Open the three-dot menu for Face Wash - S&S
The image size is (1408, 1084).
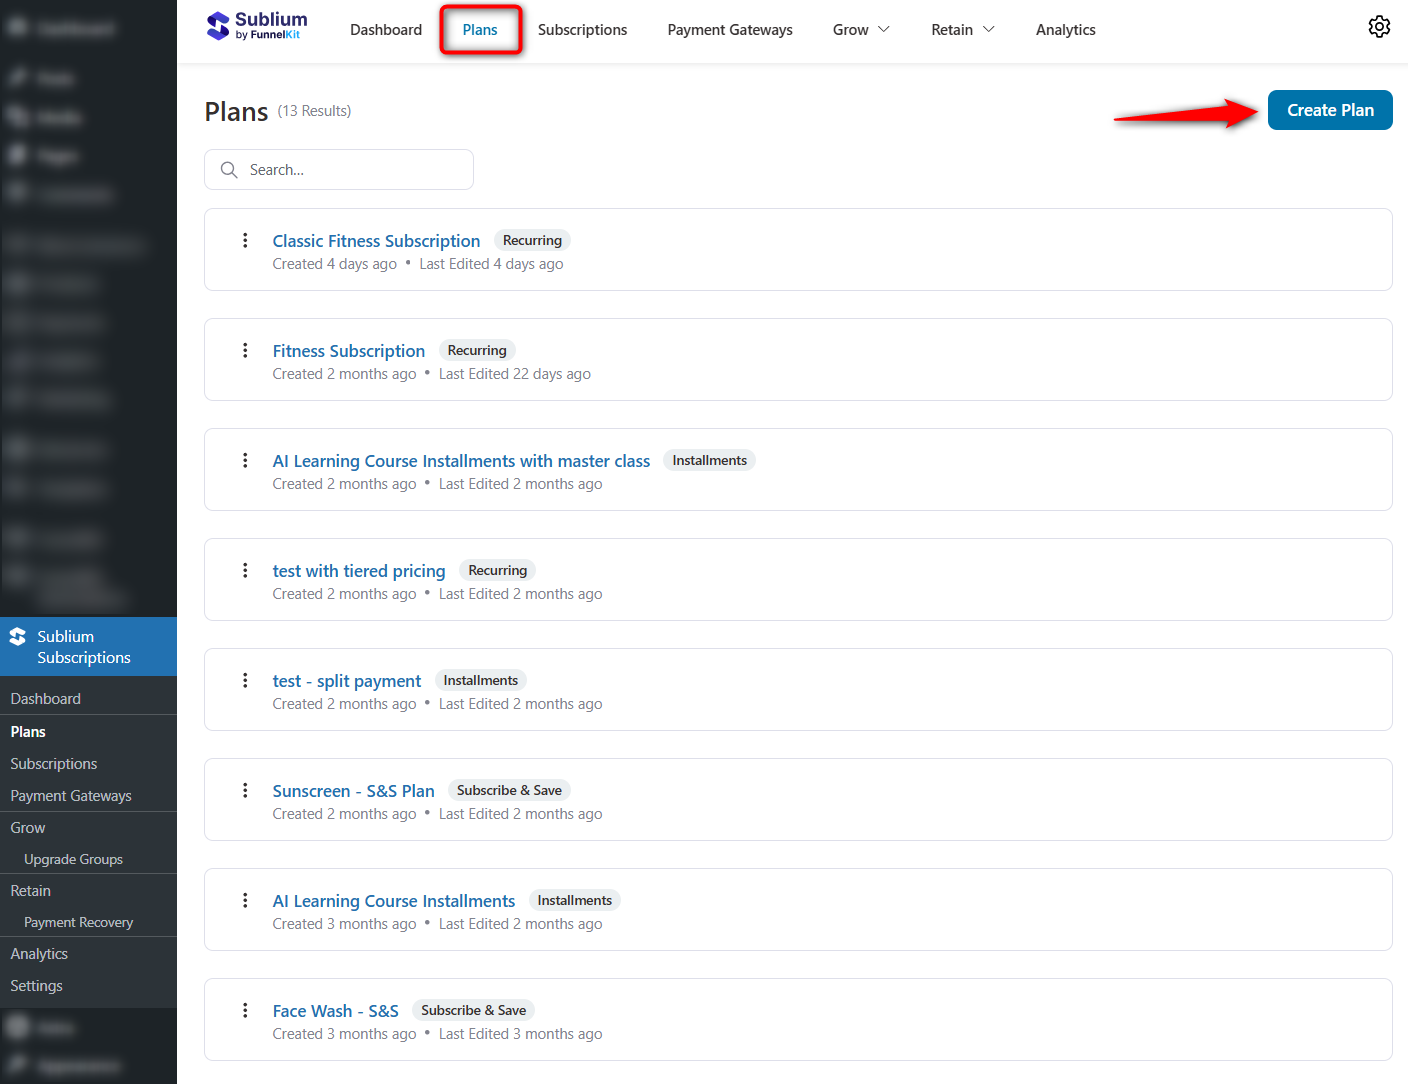pos(246,1010)
